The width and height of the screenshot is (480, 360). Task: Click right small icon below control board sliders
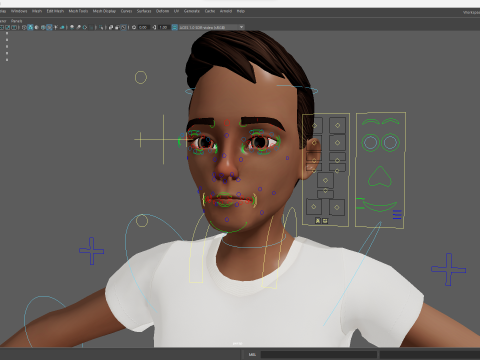pyautogui.click(x=325, y=221)
